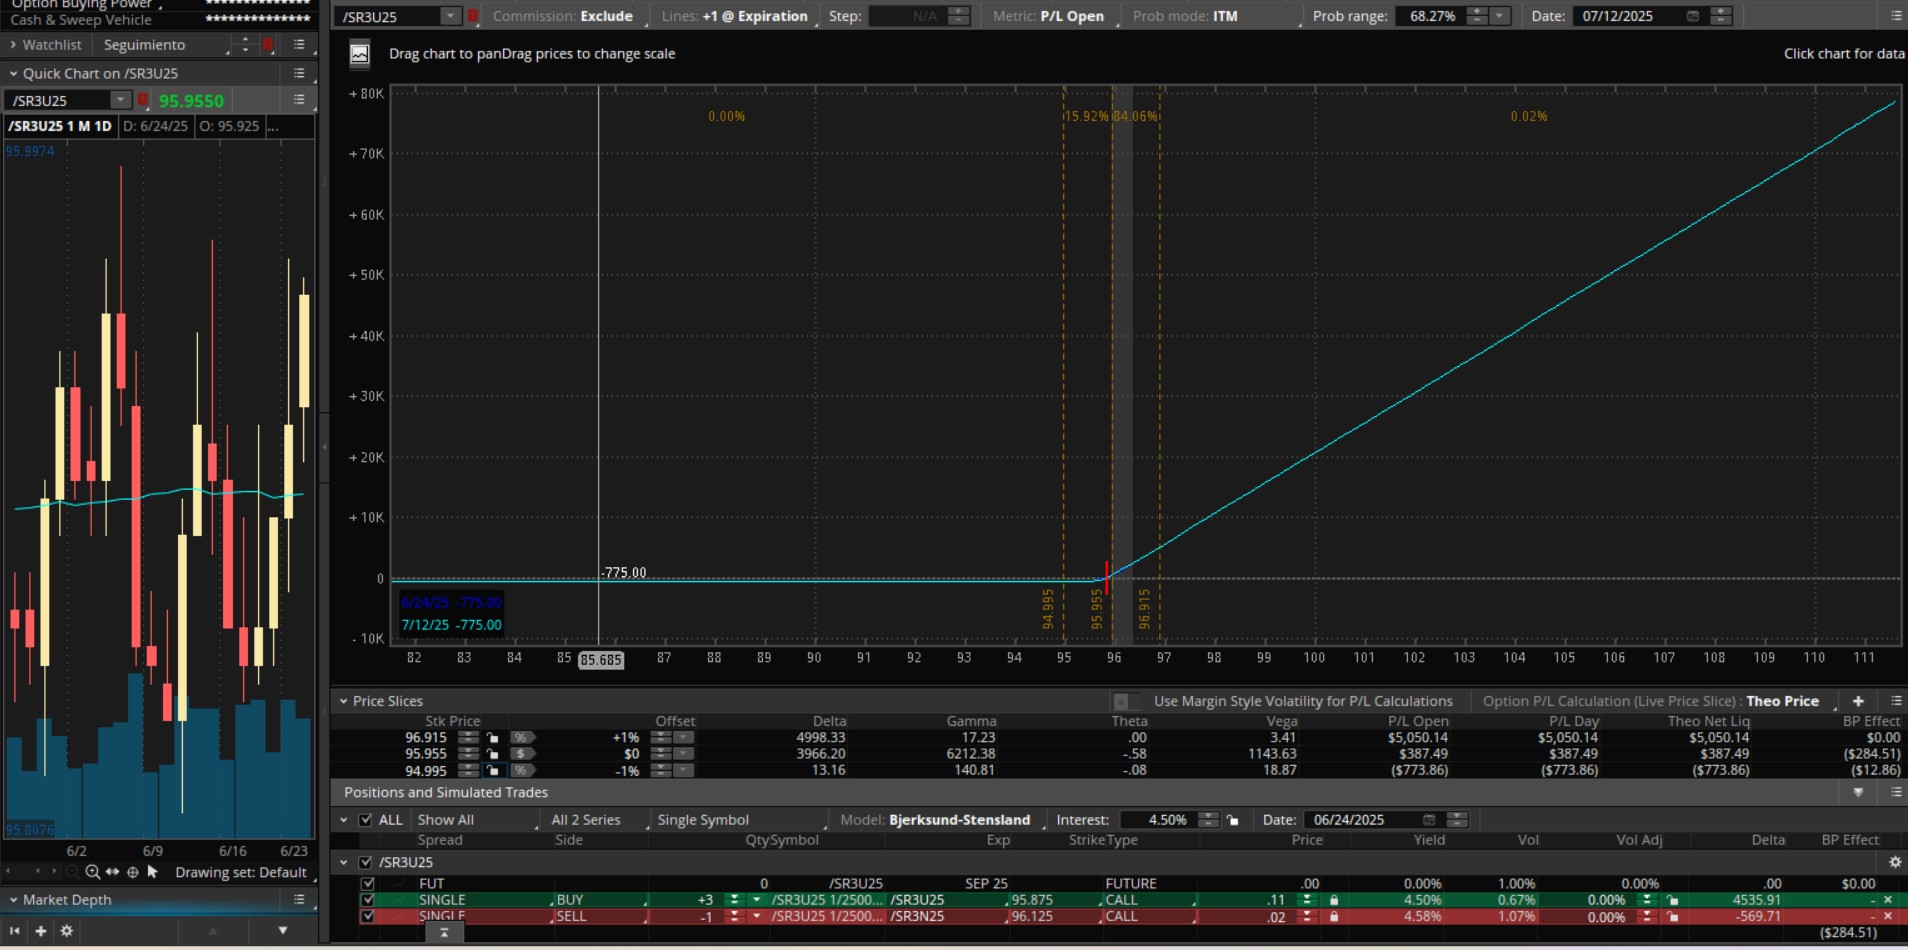
Task: Change the Bjerksund-Stensland pricing model
Action: [x=960, y=820]
